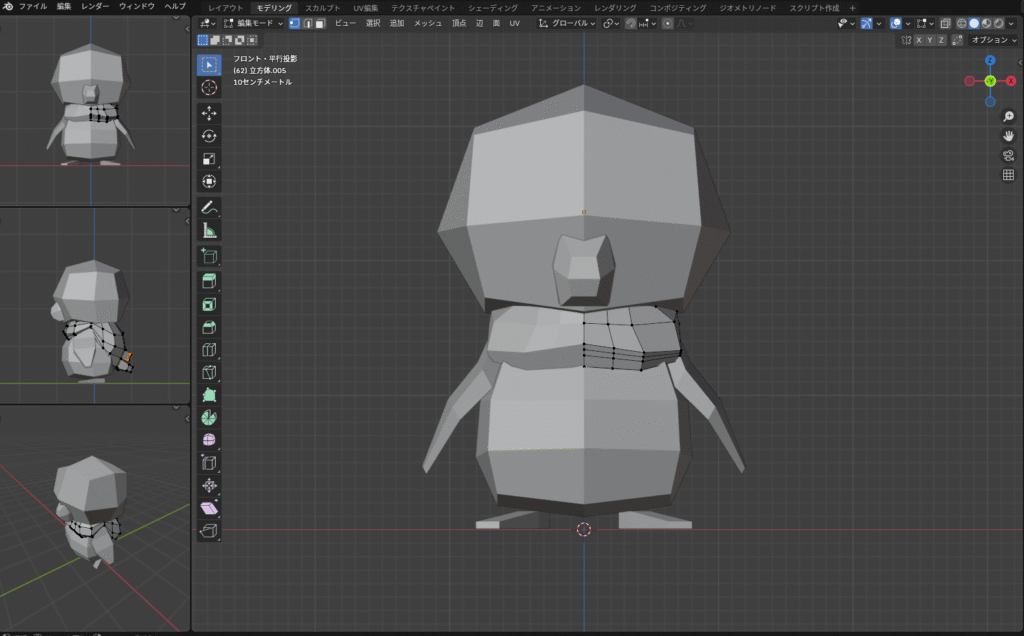Activate the Annotate pencil tool
This screenshot has width=1024, height=636.
pos(209,208)
